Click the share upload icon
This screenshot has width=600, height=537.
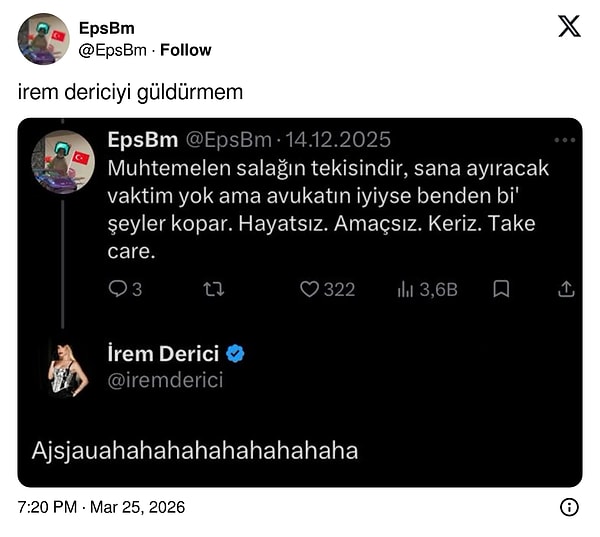(x=566, y=289)
